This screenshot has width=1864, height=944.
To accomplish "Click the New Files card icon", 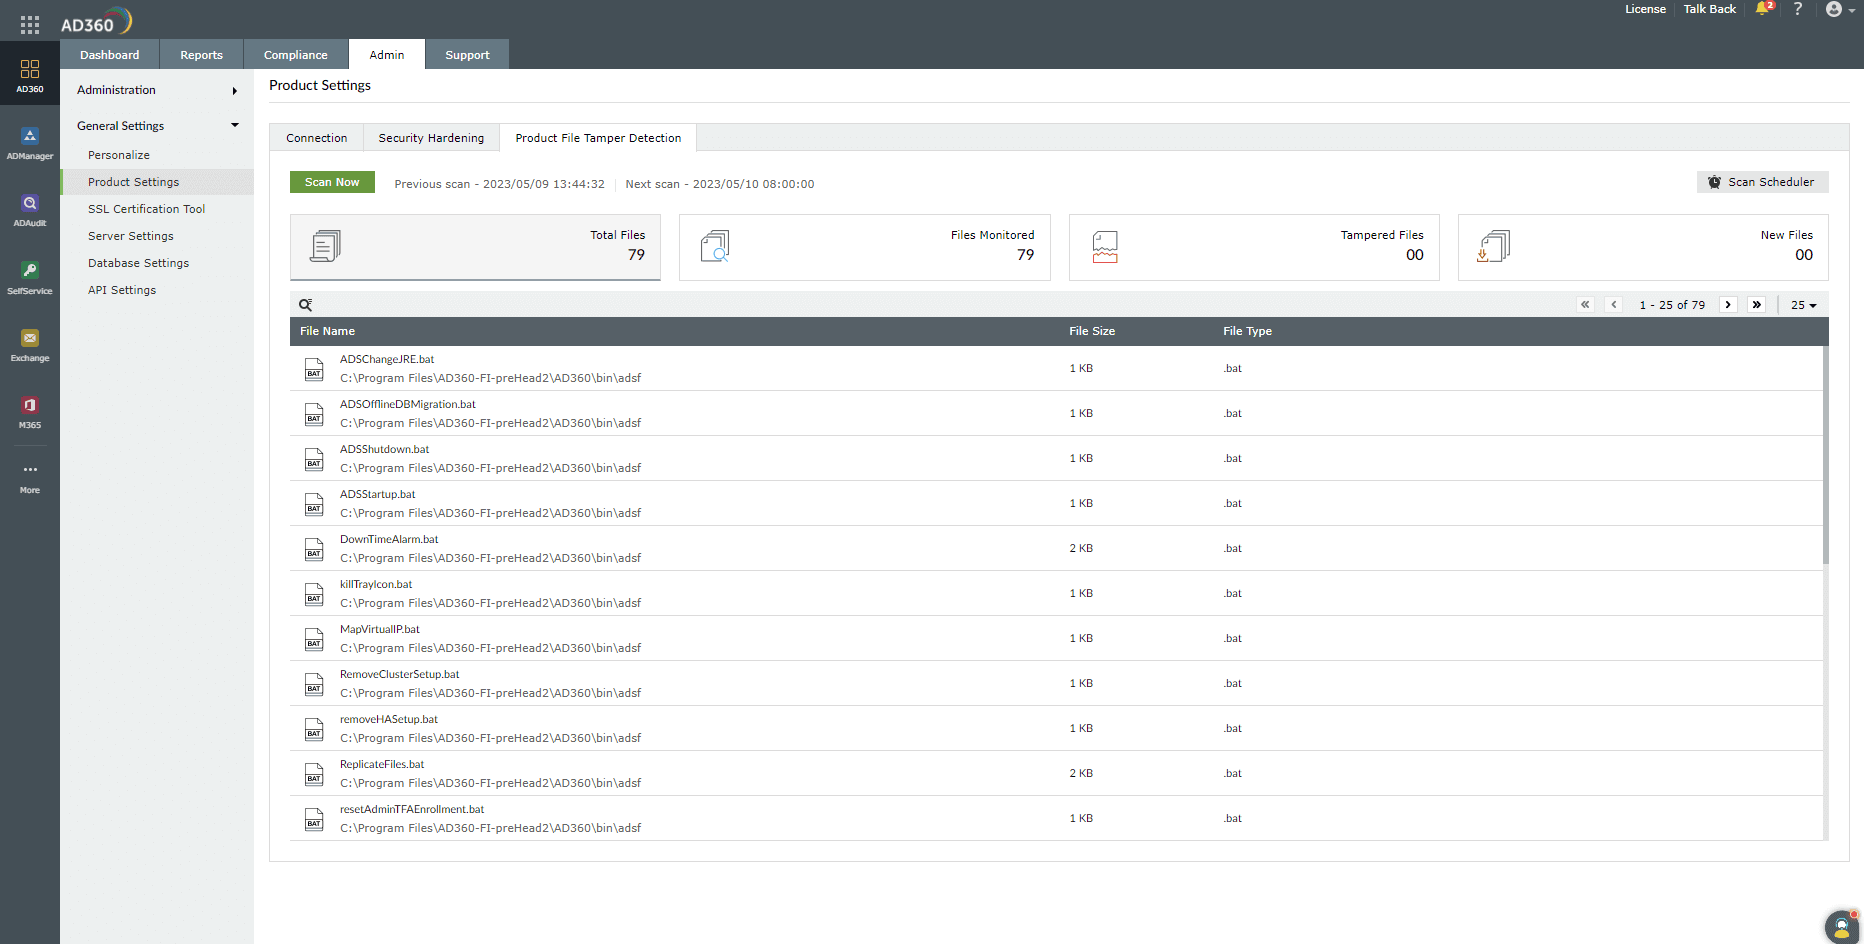I will pyautogui.click(x=1494, y=246).
